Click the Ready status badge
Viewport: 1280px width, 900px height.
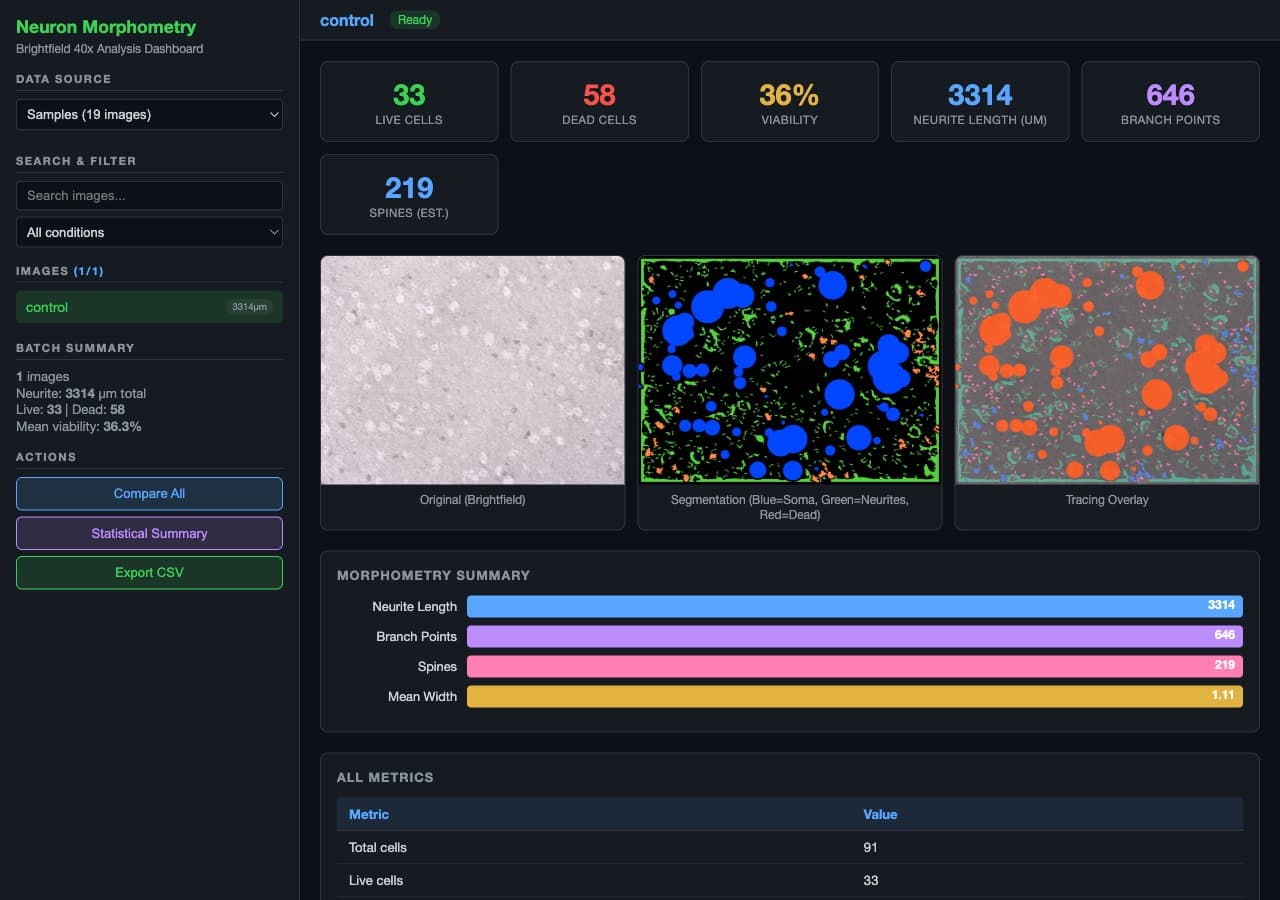(415, 20)
